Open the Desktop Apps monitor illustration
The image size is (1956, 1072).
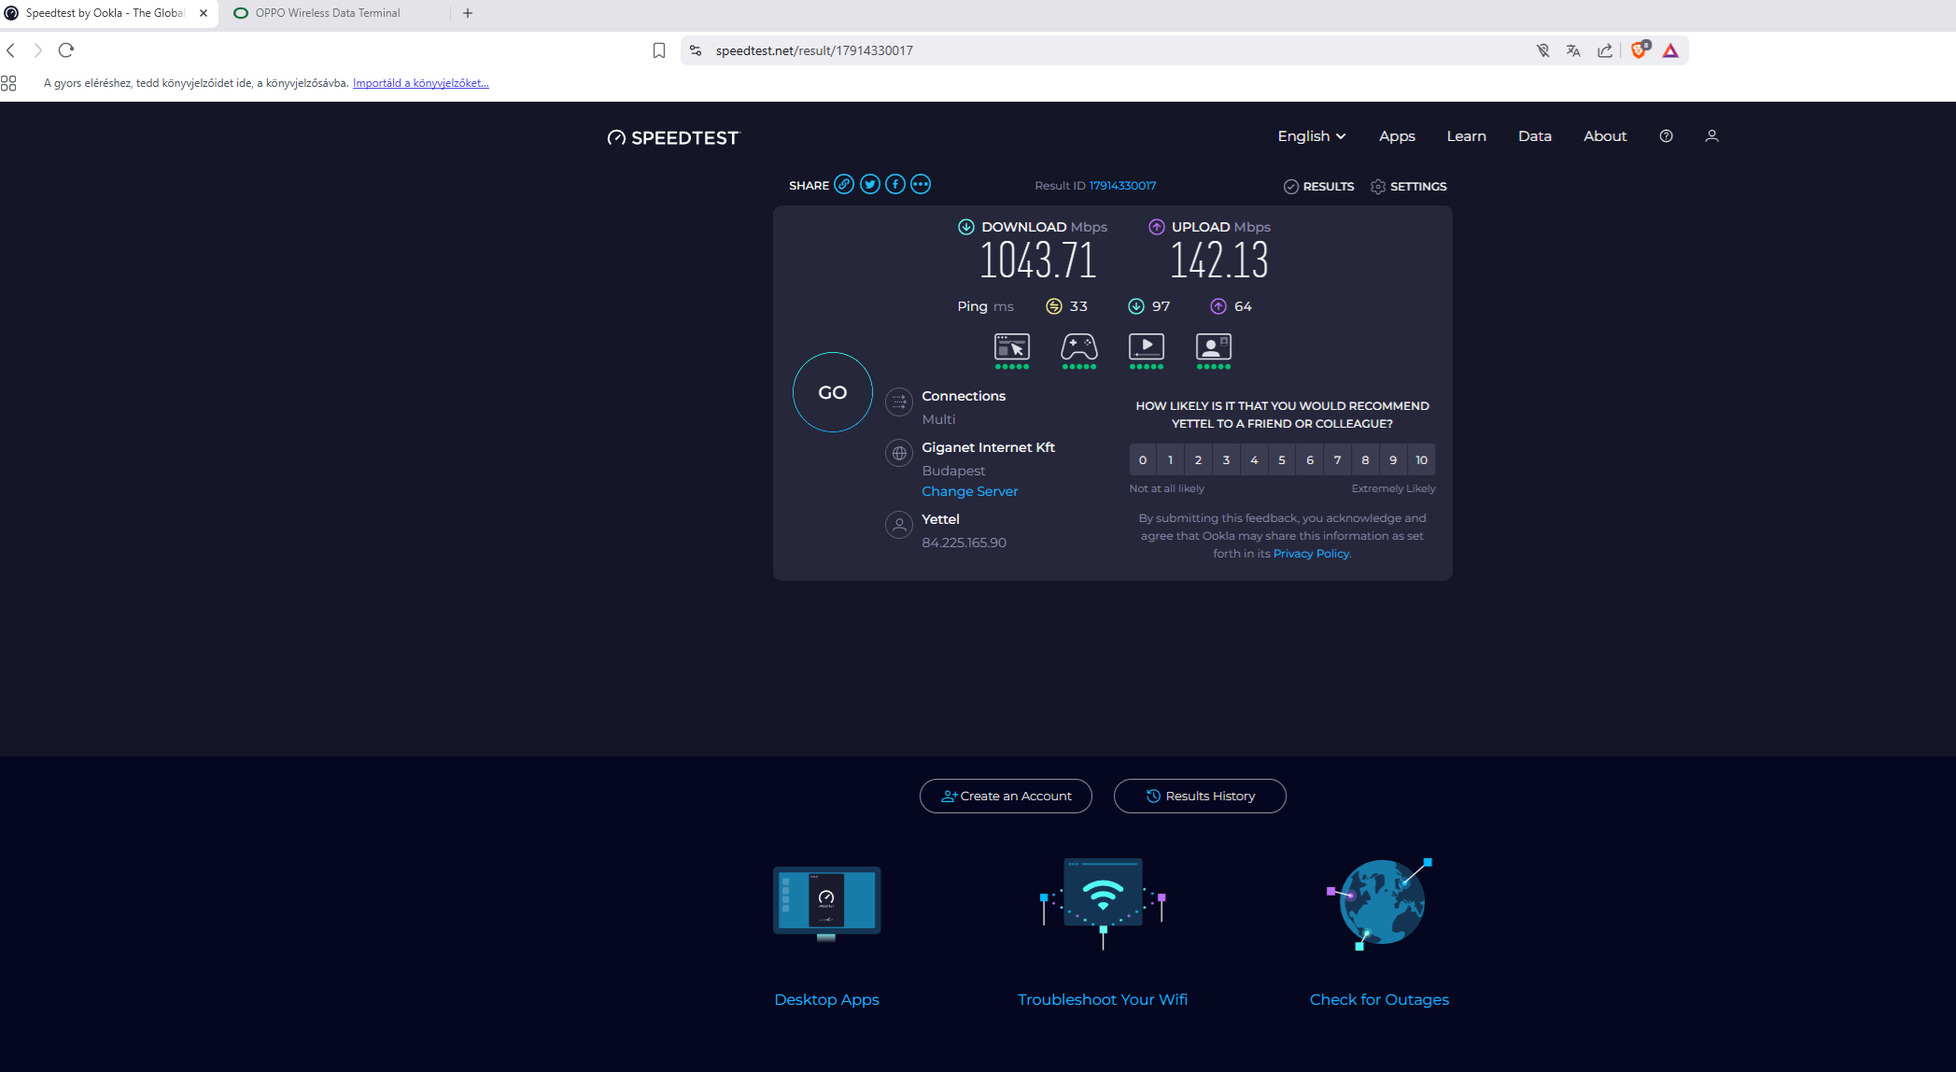827,903
